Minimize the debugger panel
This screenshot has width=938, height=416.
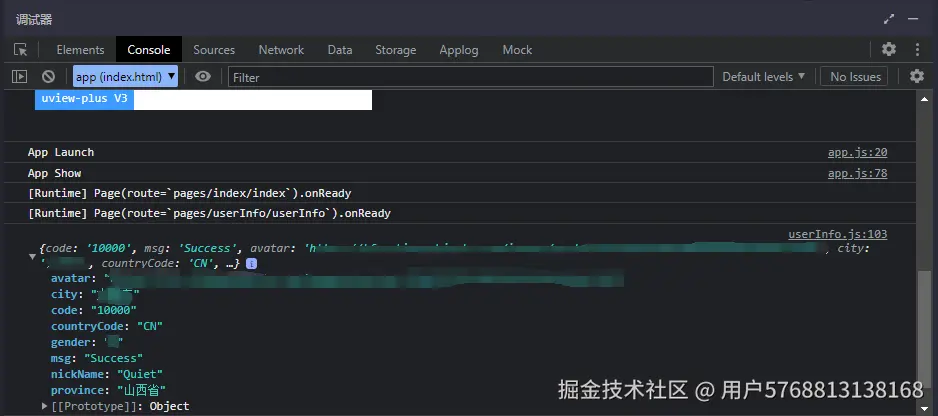point(913,19)
